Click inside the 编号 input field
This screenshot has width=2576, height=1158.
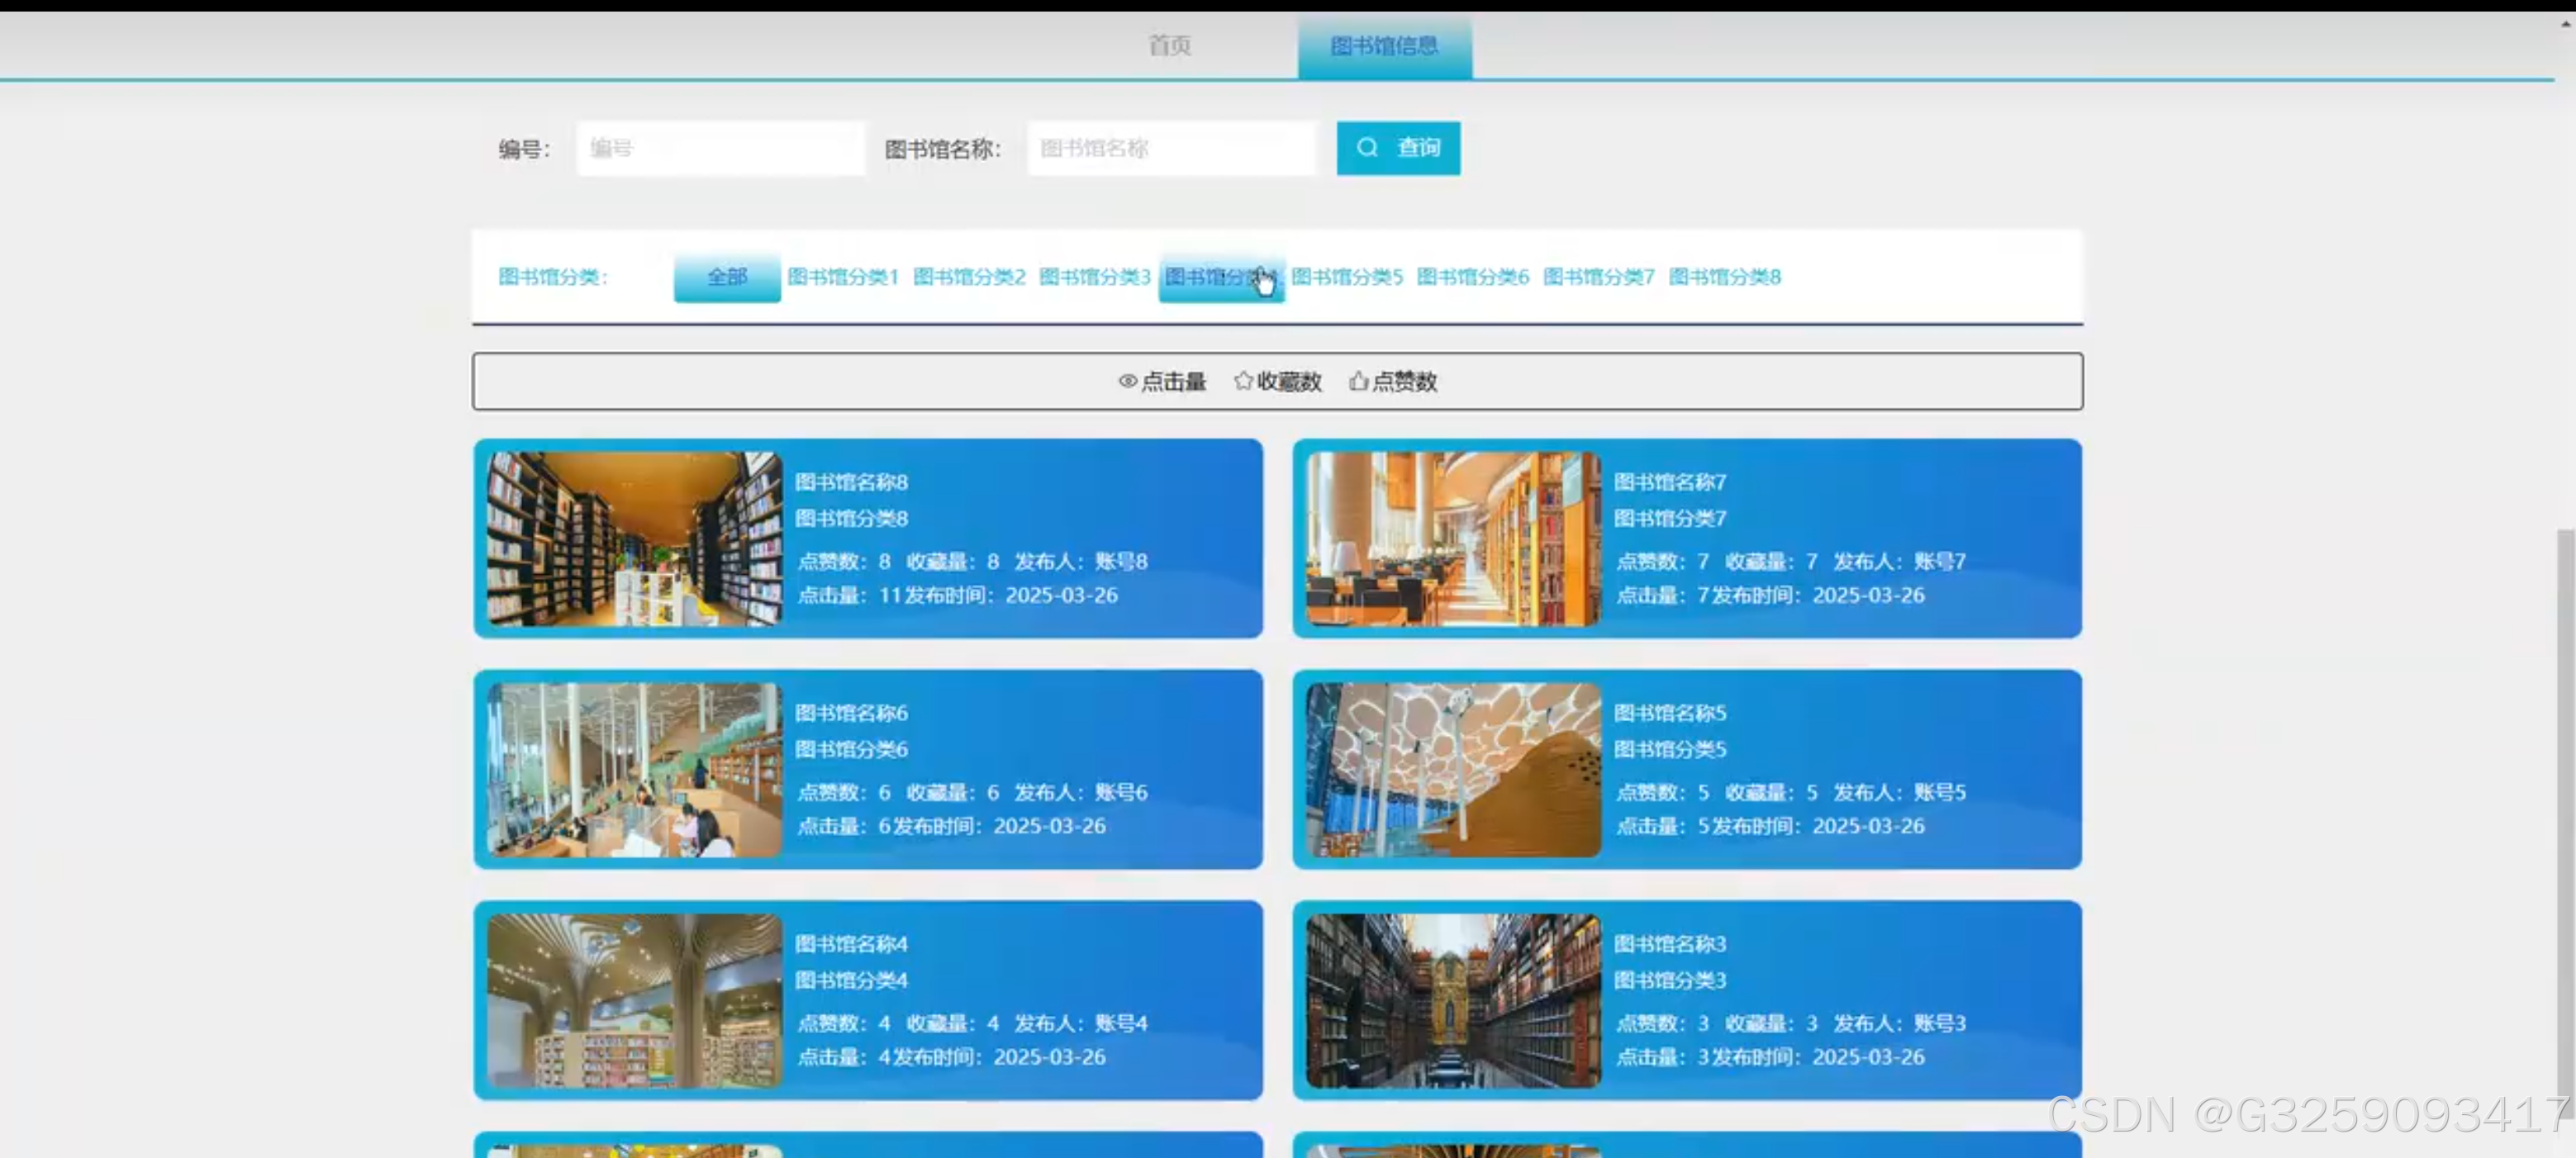[720, 148]
